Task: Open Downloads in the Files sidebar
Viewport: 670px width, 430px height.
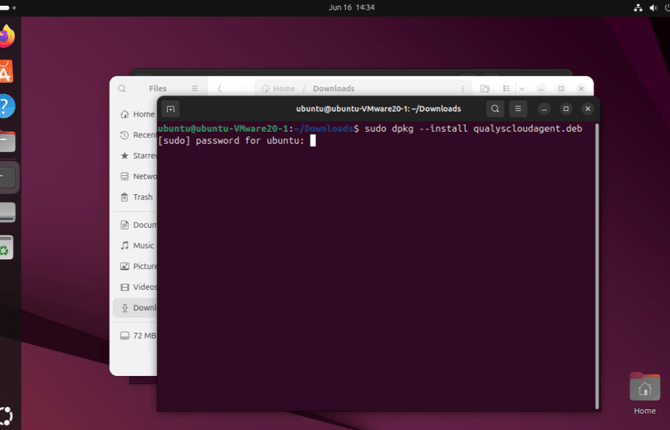Action: click(x=136, y=308)
